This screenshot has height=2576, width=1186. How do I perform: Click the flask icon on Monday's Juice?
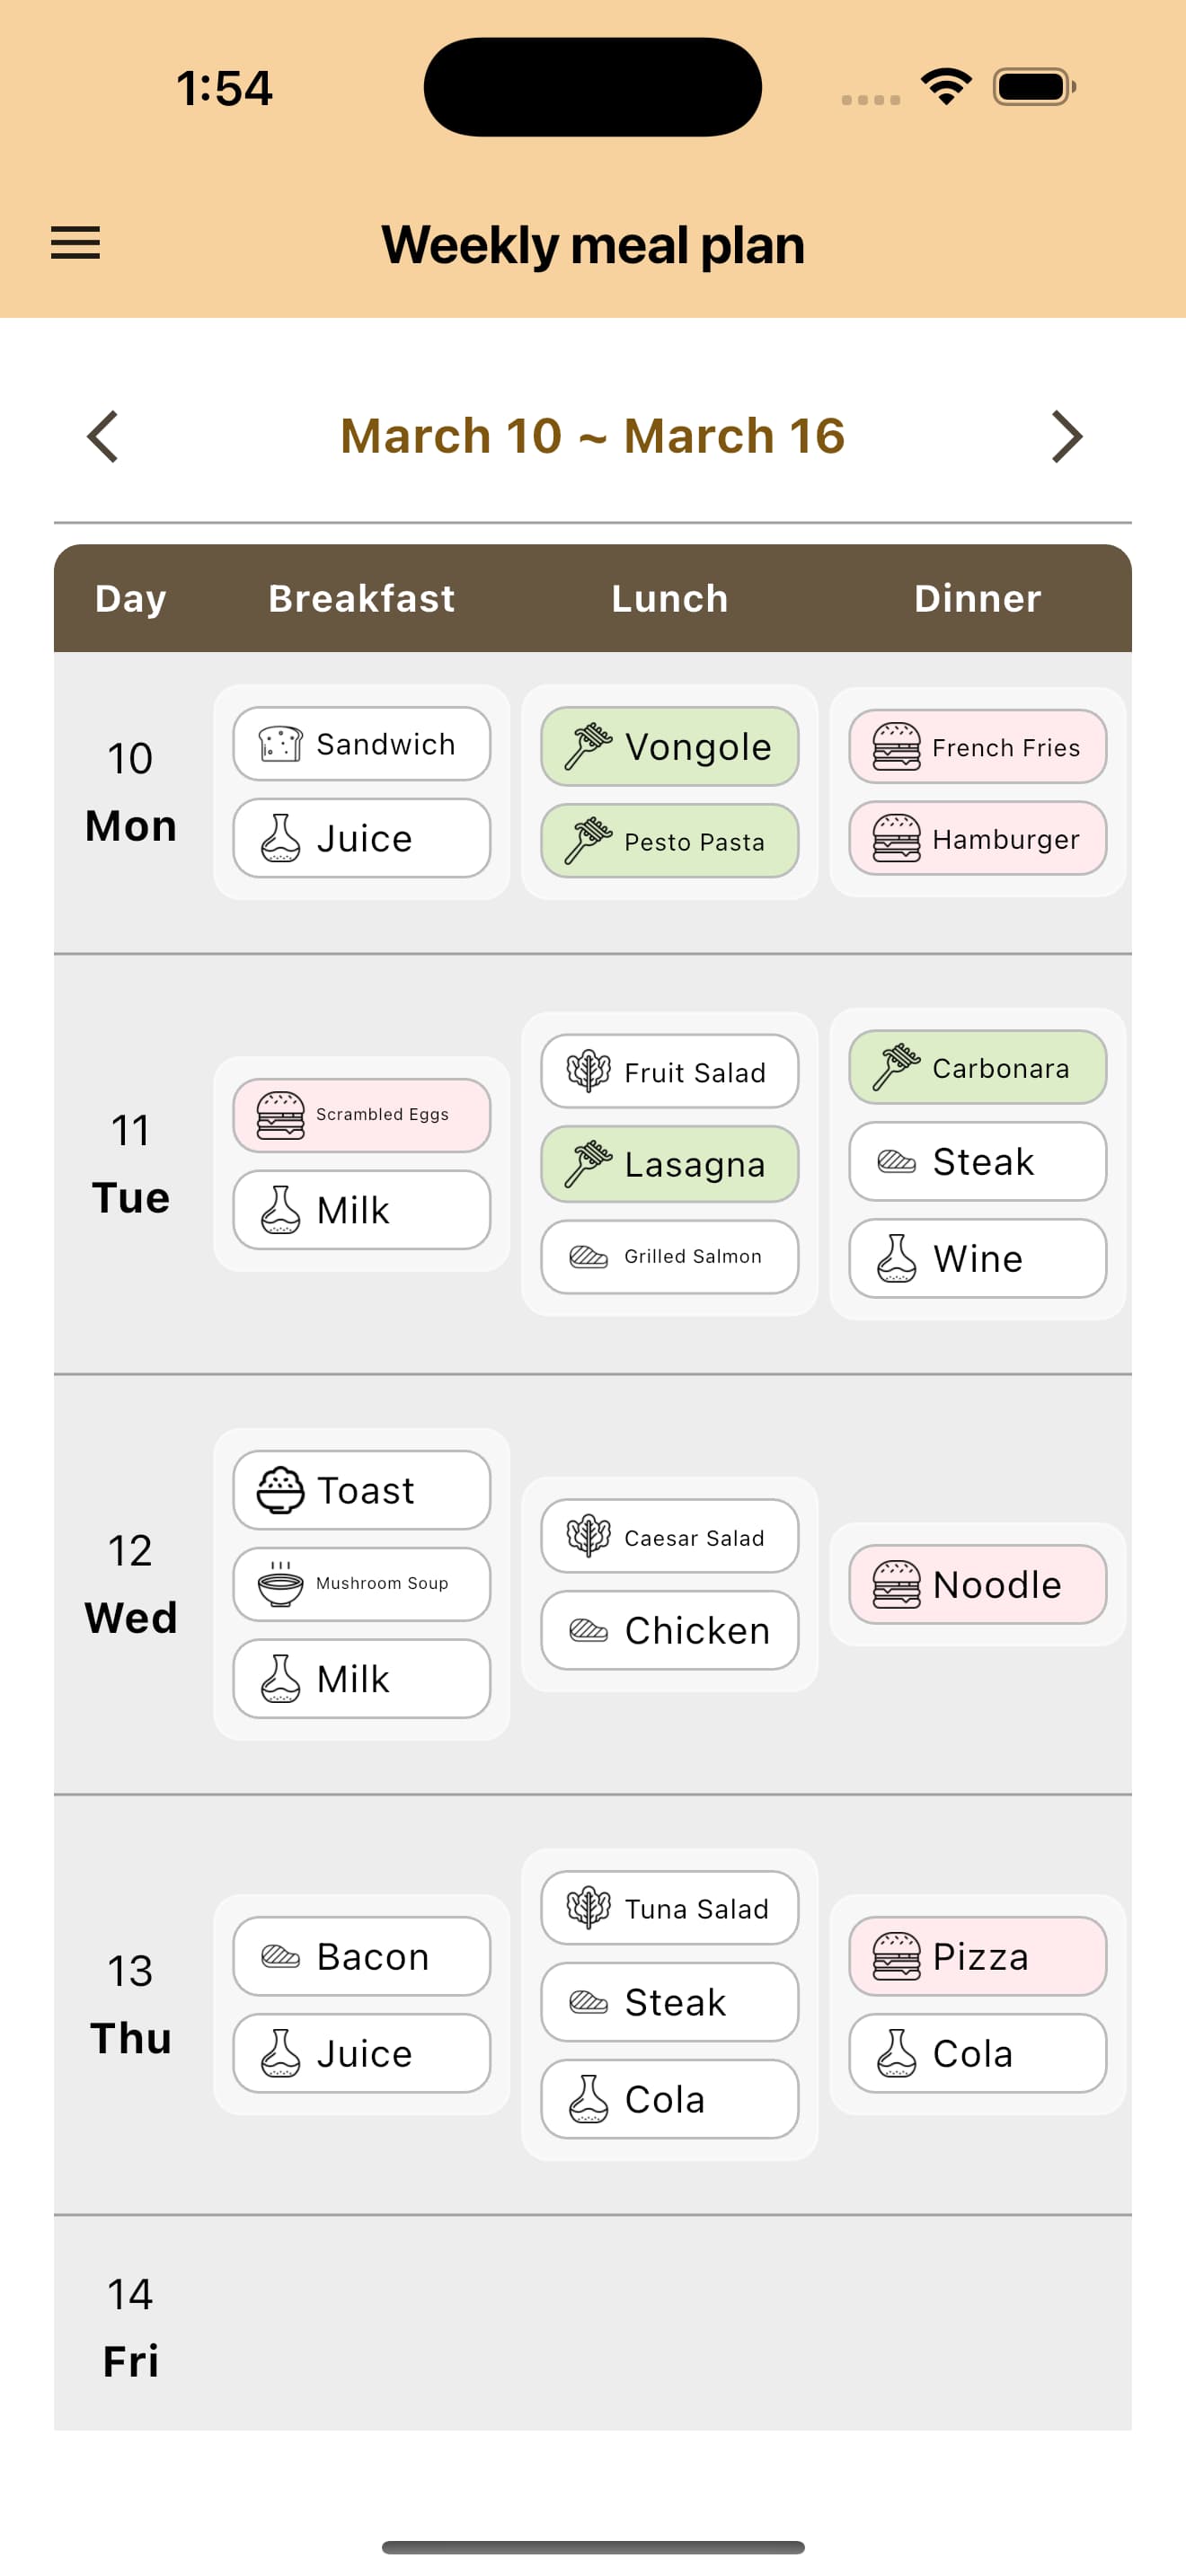click(281, 838)
